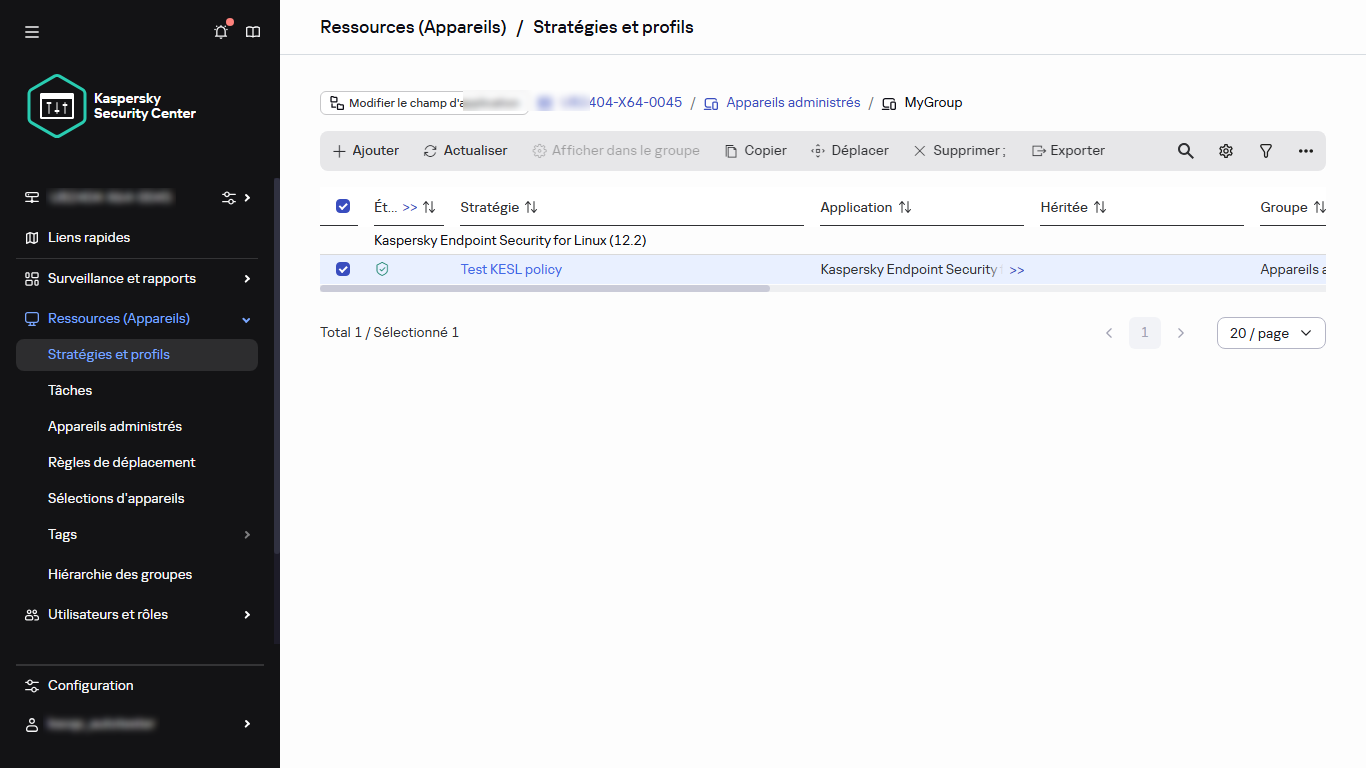Open the notifications bell icon

coord(221,32)
